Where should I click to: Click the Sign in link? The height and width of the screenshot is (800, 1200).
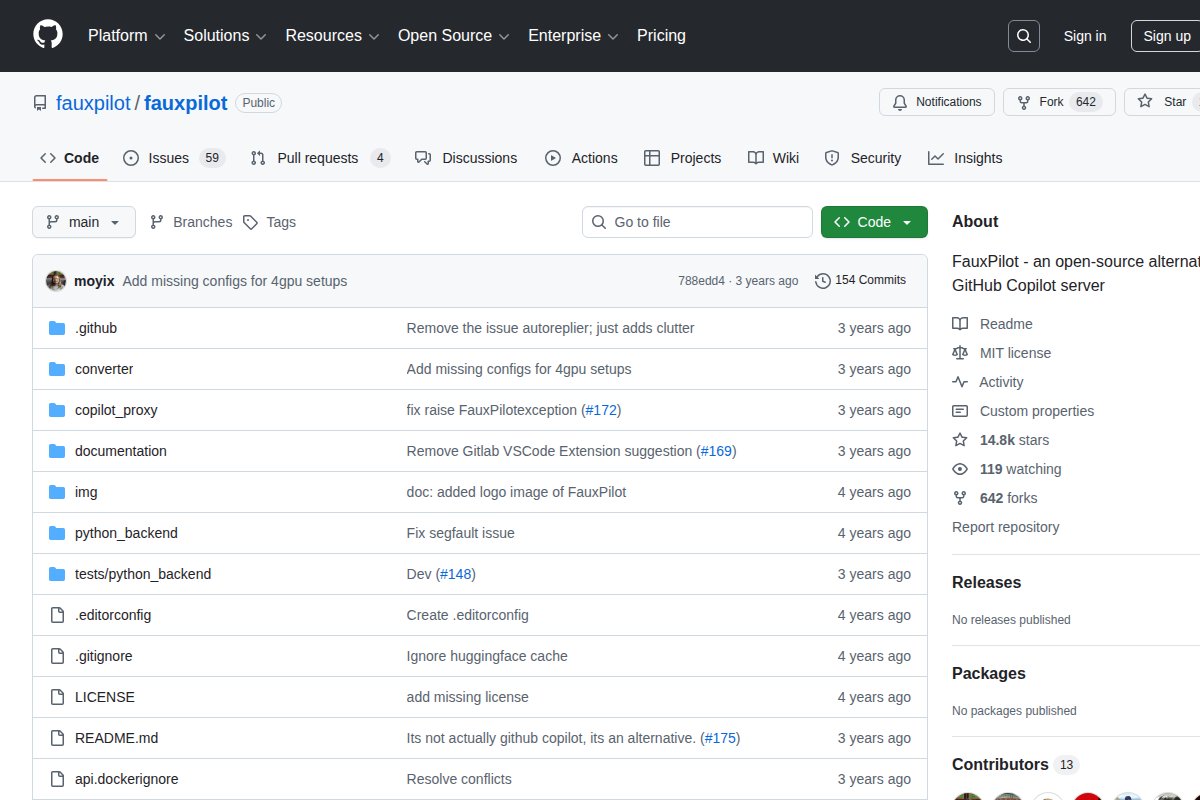click(x=1084, y=36)
